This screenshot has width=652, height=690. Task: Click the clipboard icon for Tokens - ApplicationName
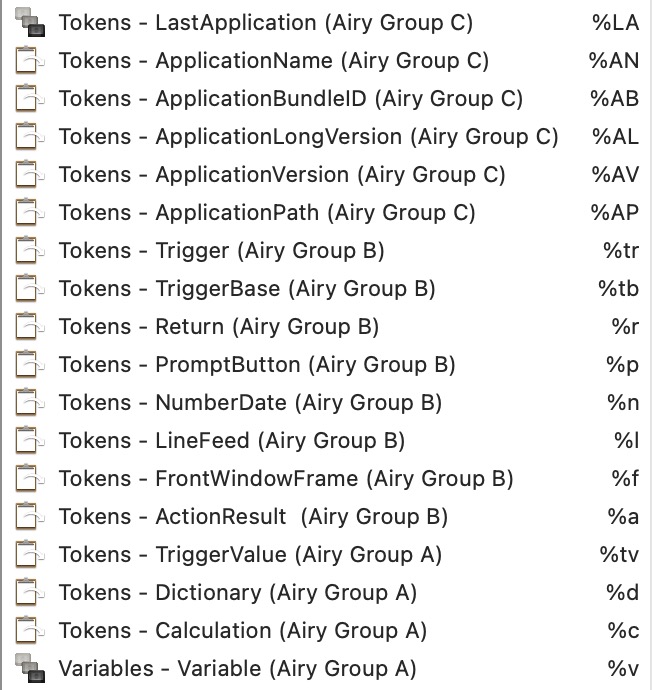[27, 61]
